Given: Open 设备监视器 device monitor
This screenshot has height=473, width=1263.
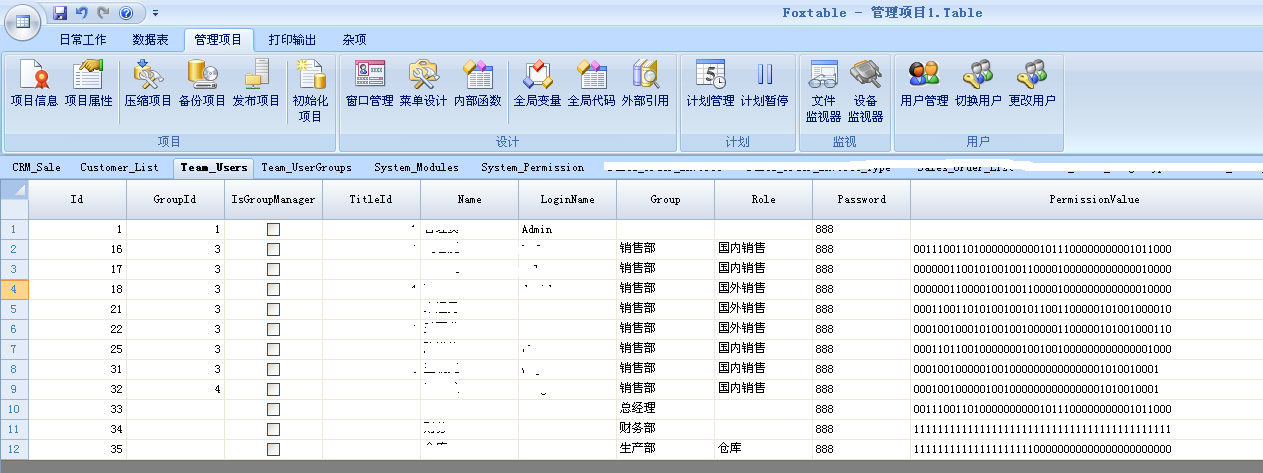Looking at the screenshot, I should click(865, 90).
